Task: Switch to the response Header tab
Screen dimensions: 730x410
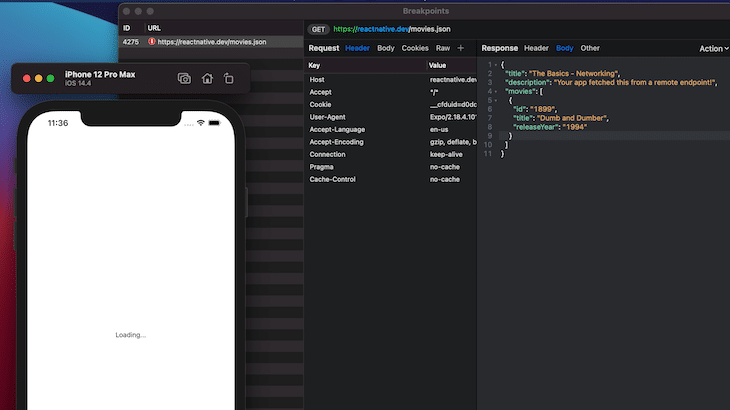Action: [x=536, y=48]
